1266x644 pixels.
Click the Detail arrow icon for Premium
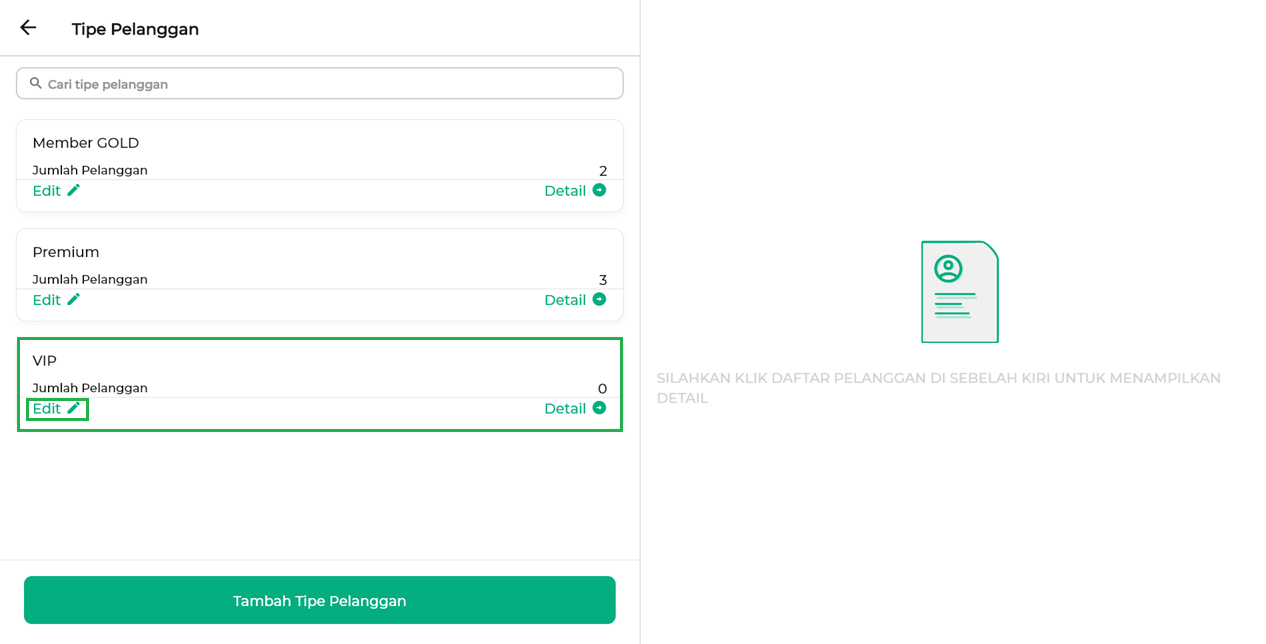599,299
